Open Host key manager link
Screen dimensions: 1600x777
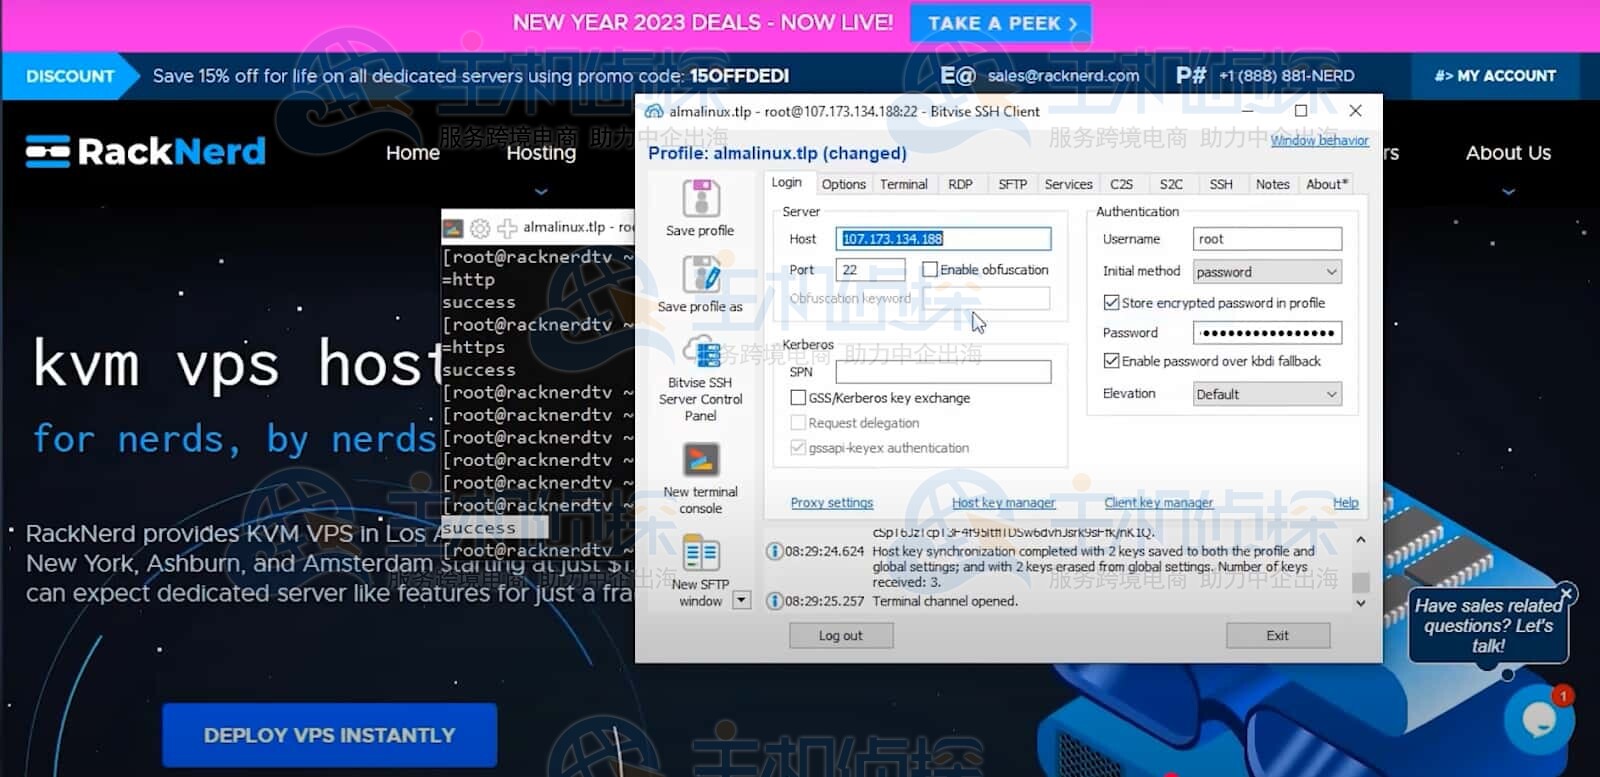[1003, 503]
